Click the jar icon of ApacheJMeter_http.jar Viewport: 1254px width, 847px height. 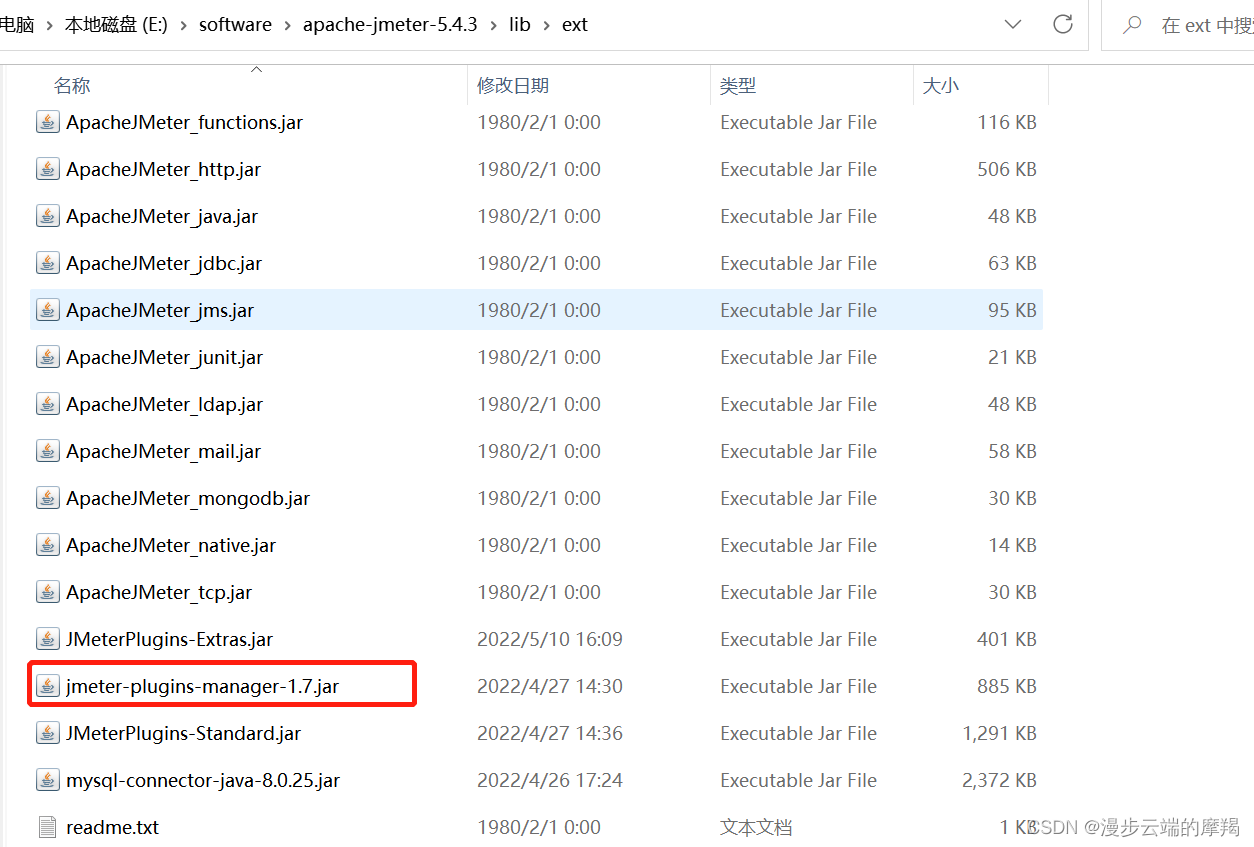pos(47,169)
